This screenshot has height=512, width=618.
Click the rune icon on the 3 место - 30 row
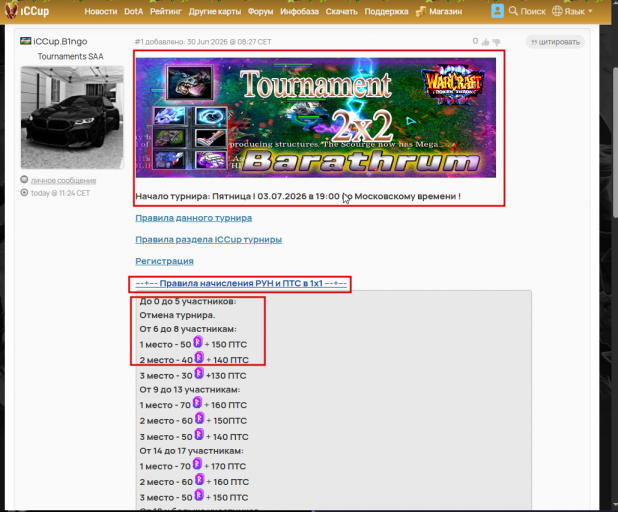[x=199, y=373]
